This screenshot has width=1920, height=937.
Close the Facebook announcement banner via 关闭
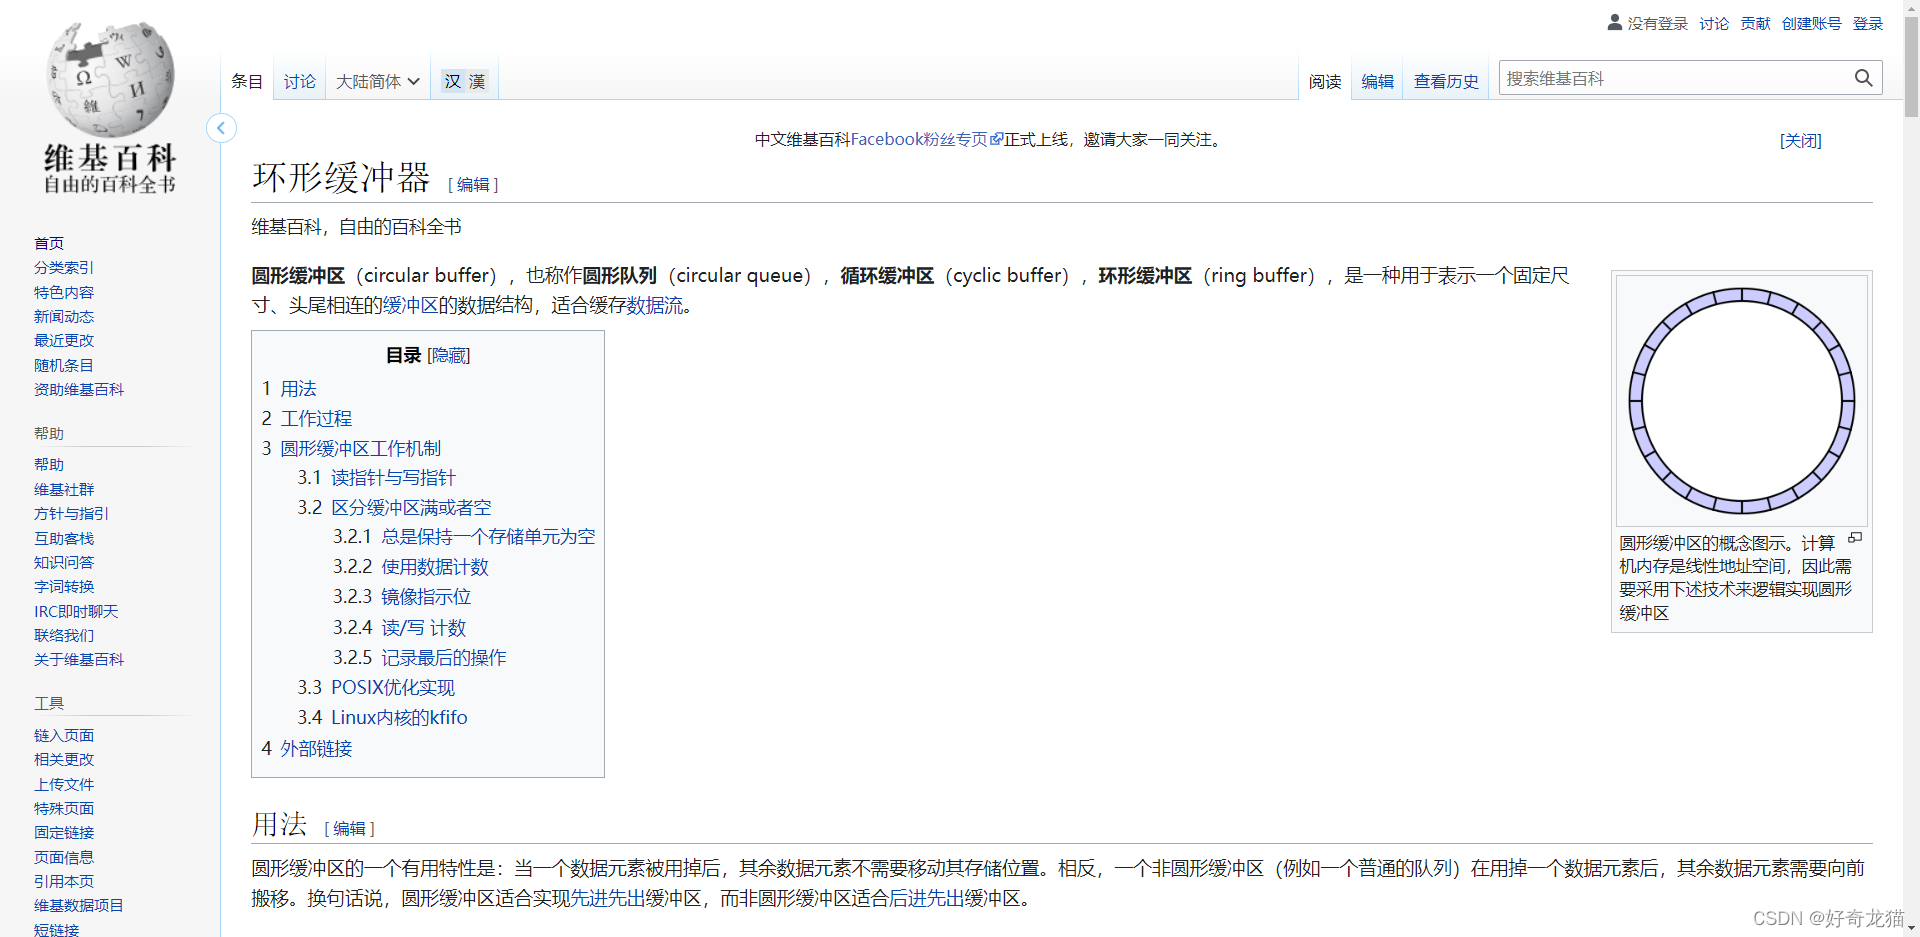[1800, 141]
